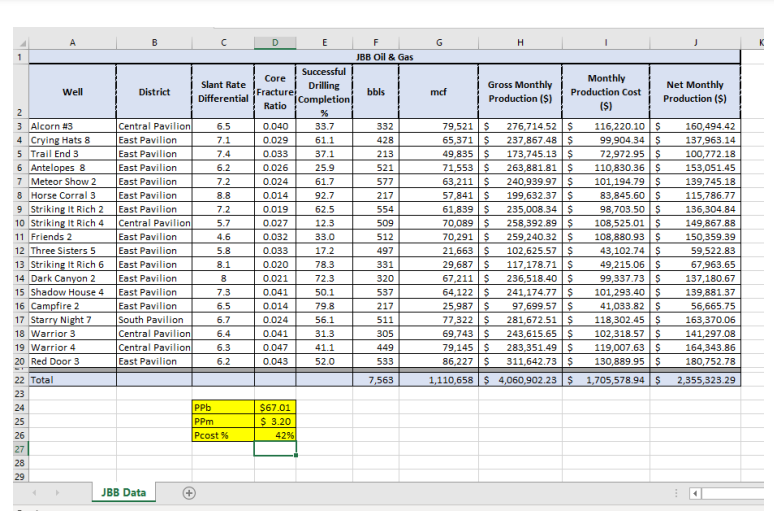Go to previous sheet navigation arrow
The height and width of the screenshot is (525, 774).
click(34, 493)
